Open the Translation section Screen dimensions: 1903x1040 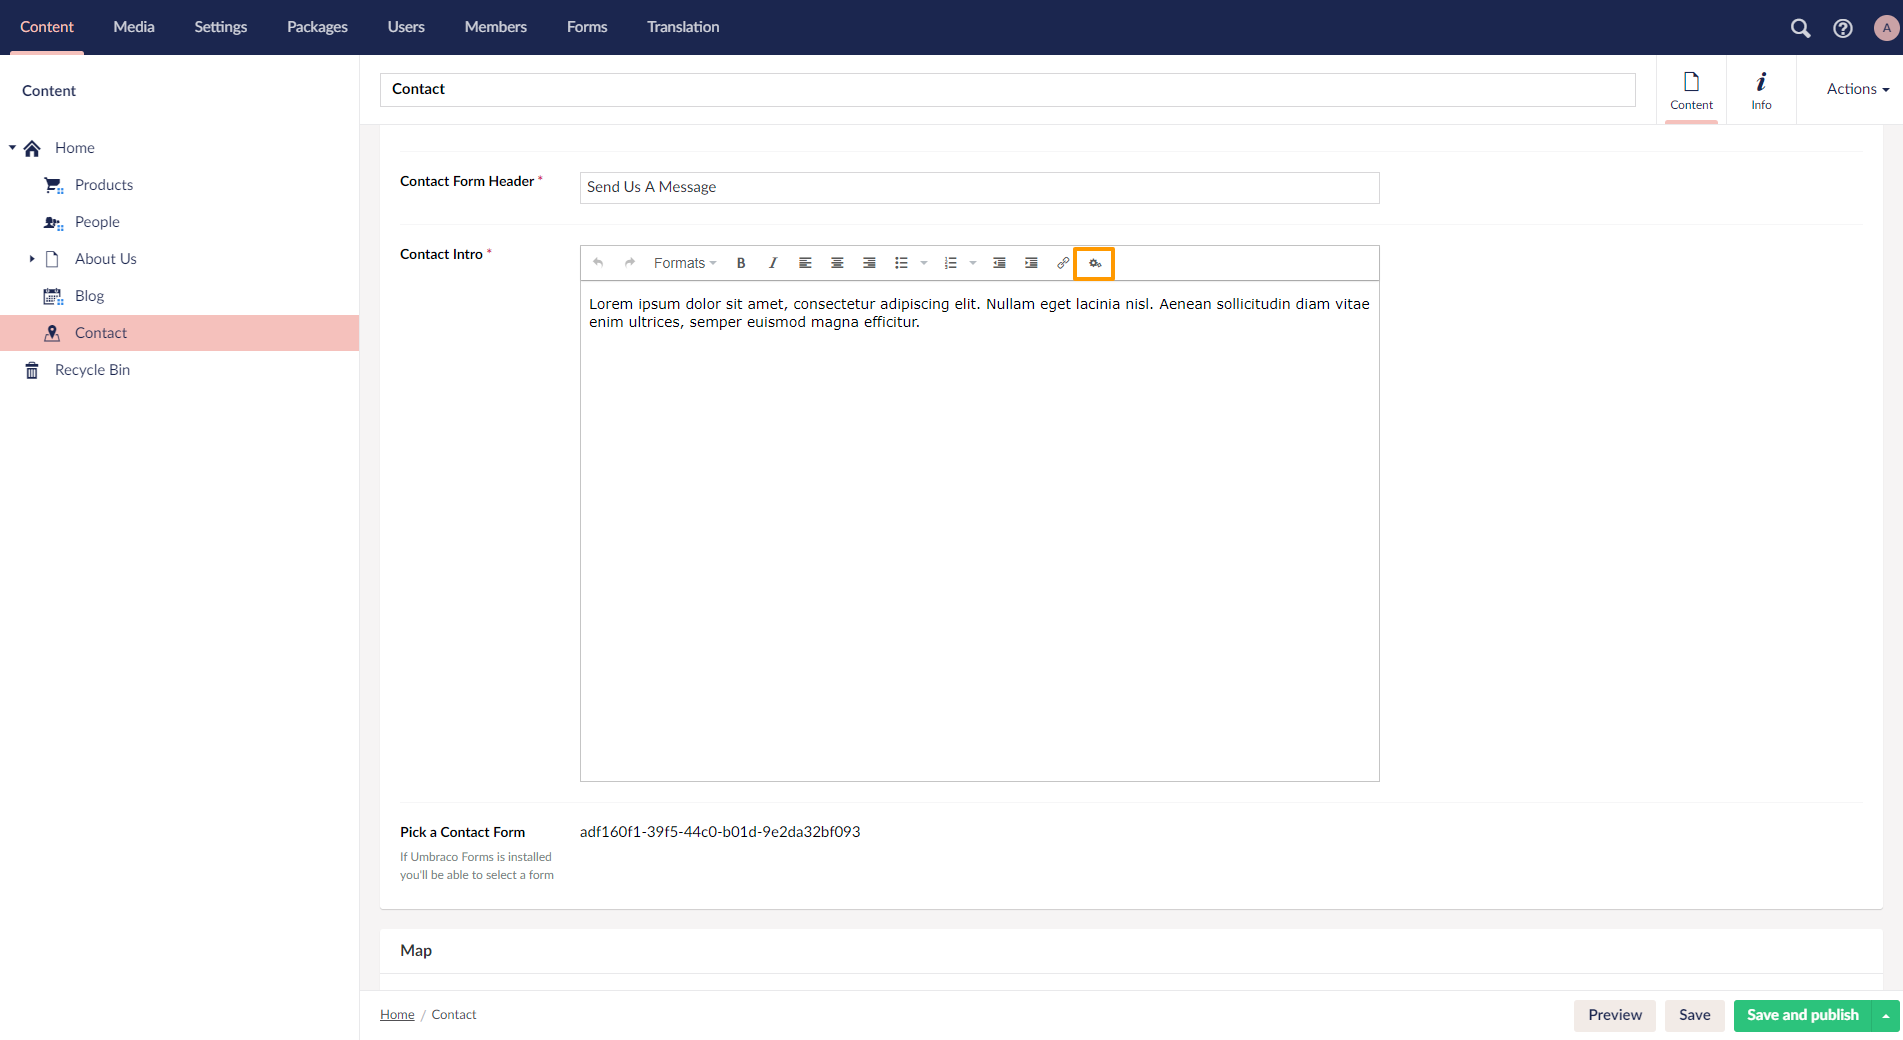click(x=683, y=27)
